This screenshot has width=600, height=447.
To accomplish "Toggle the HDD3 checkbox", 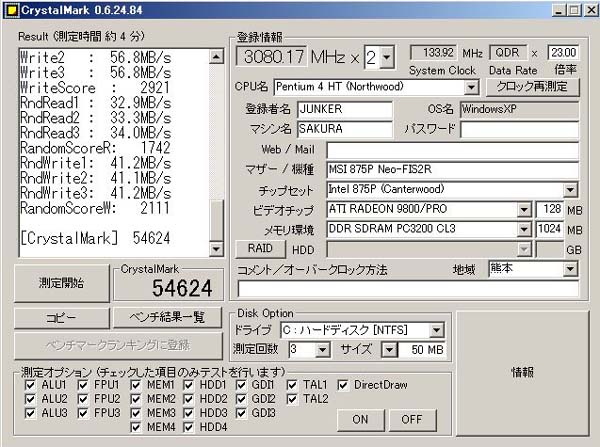I will coord(188,413).
